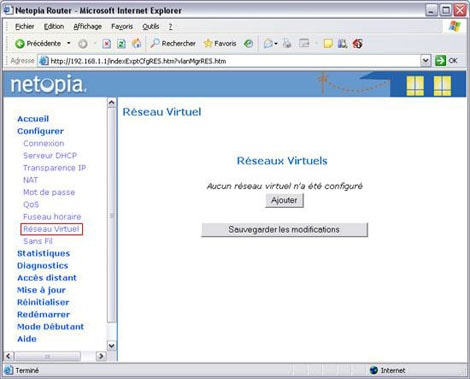Open Mise à jour page
The height and width of the screenshot is (379, 470).
pos(41,290)
